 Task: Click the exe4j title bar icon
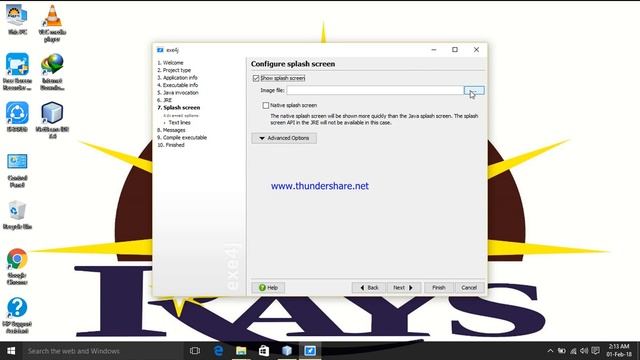coord(160,50)
